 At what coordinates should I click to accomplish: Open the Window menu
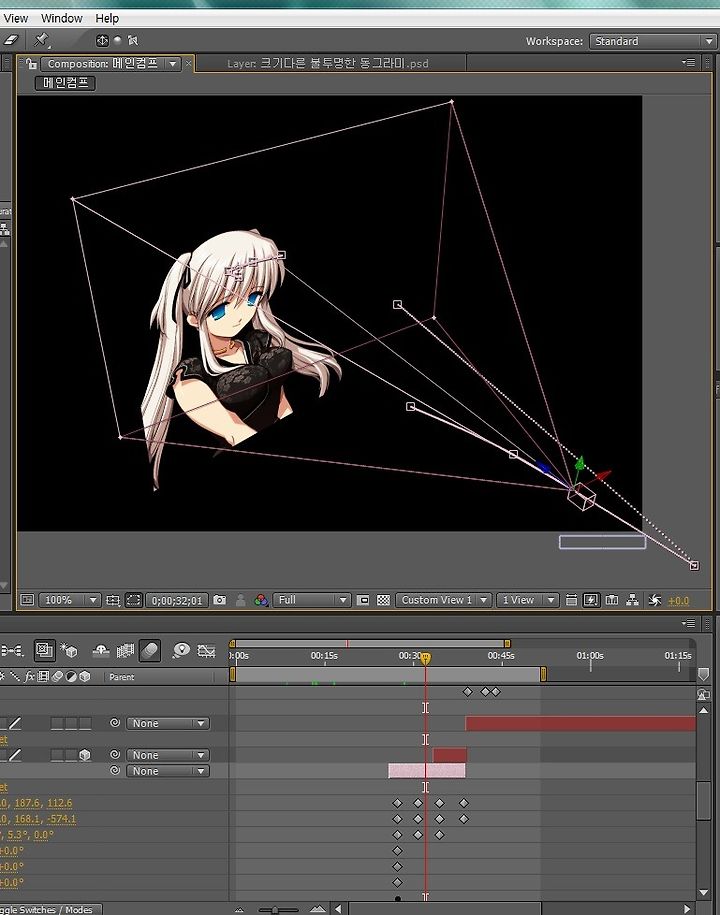coord(62,18)
